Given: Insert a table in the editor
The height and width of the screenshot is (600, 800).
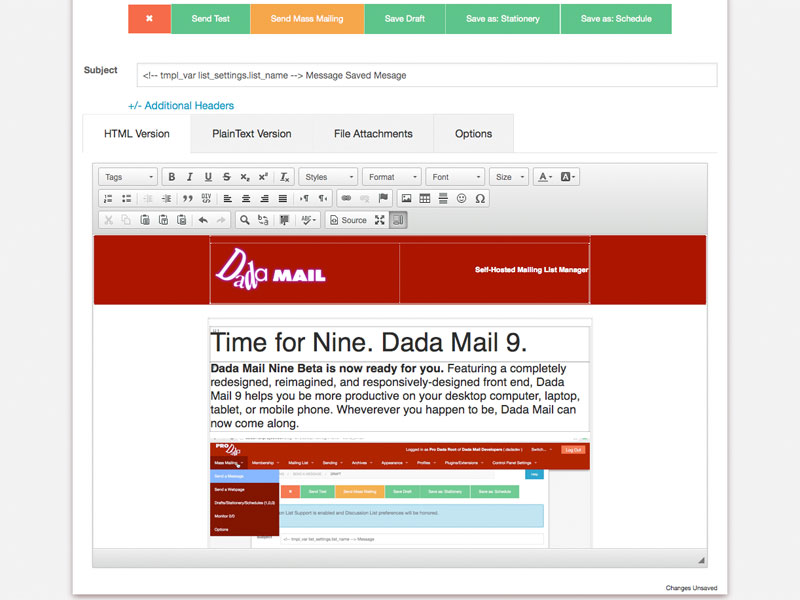Looking at the screenshot, I should click(425, 199).
